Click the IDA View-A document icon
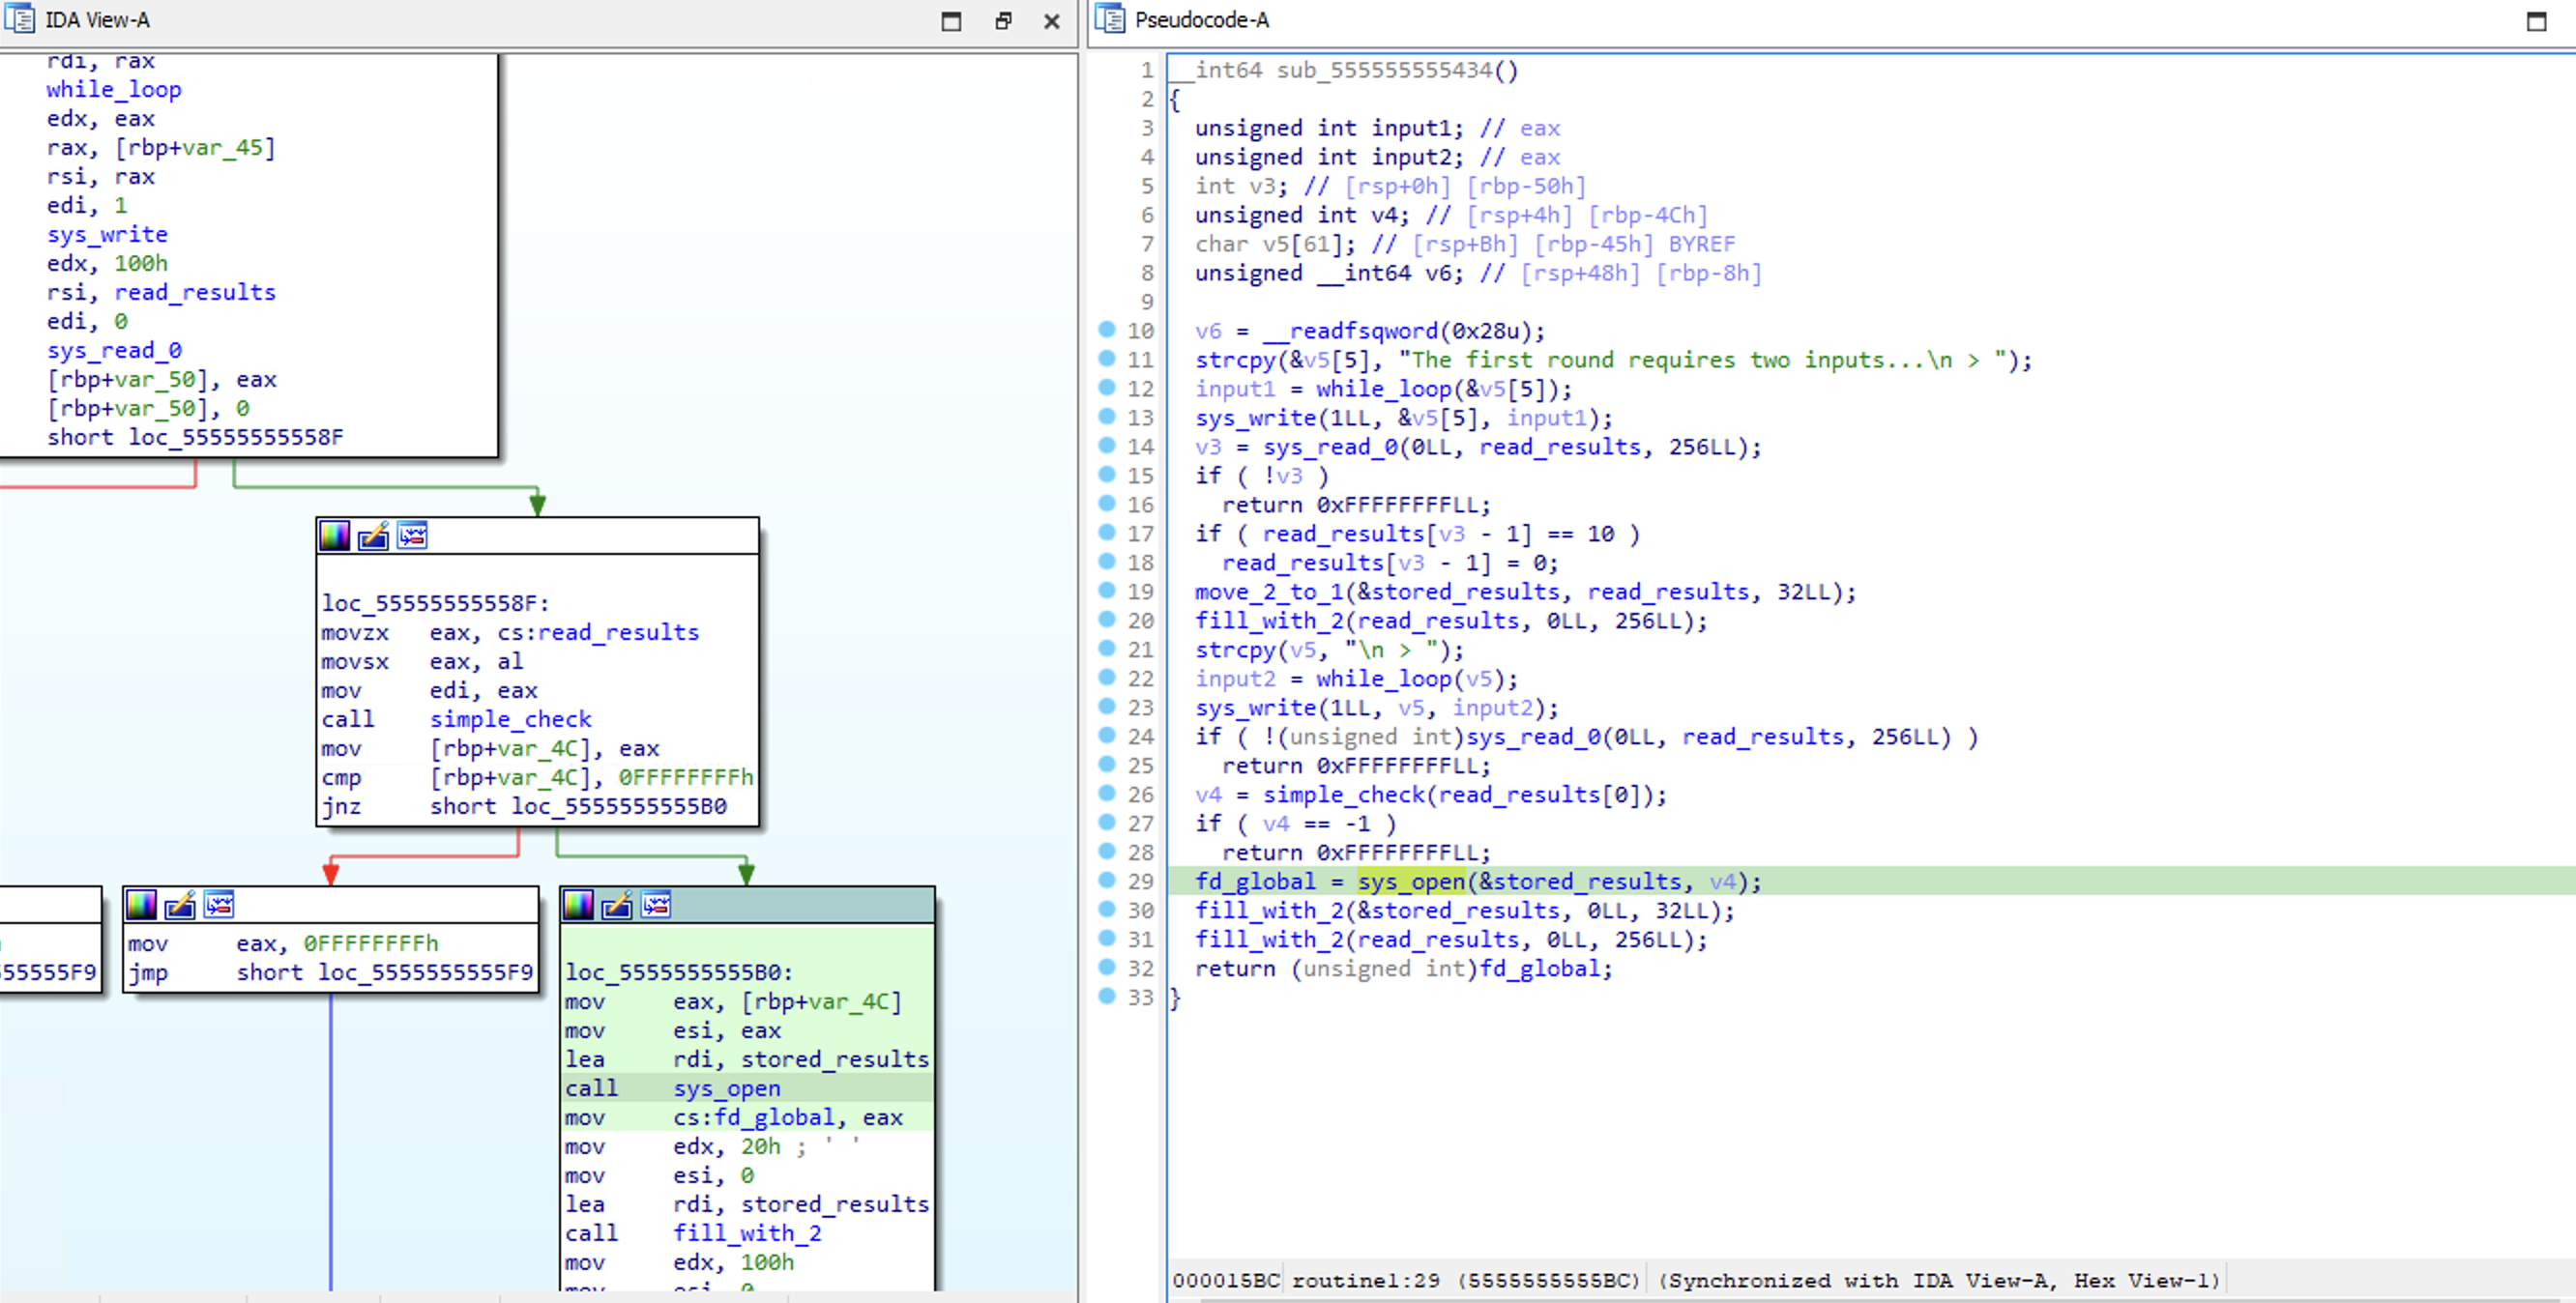This screenshot has height=1303, width=2576. [x=19, y=19]
